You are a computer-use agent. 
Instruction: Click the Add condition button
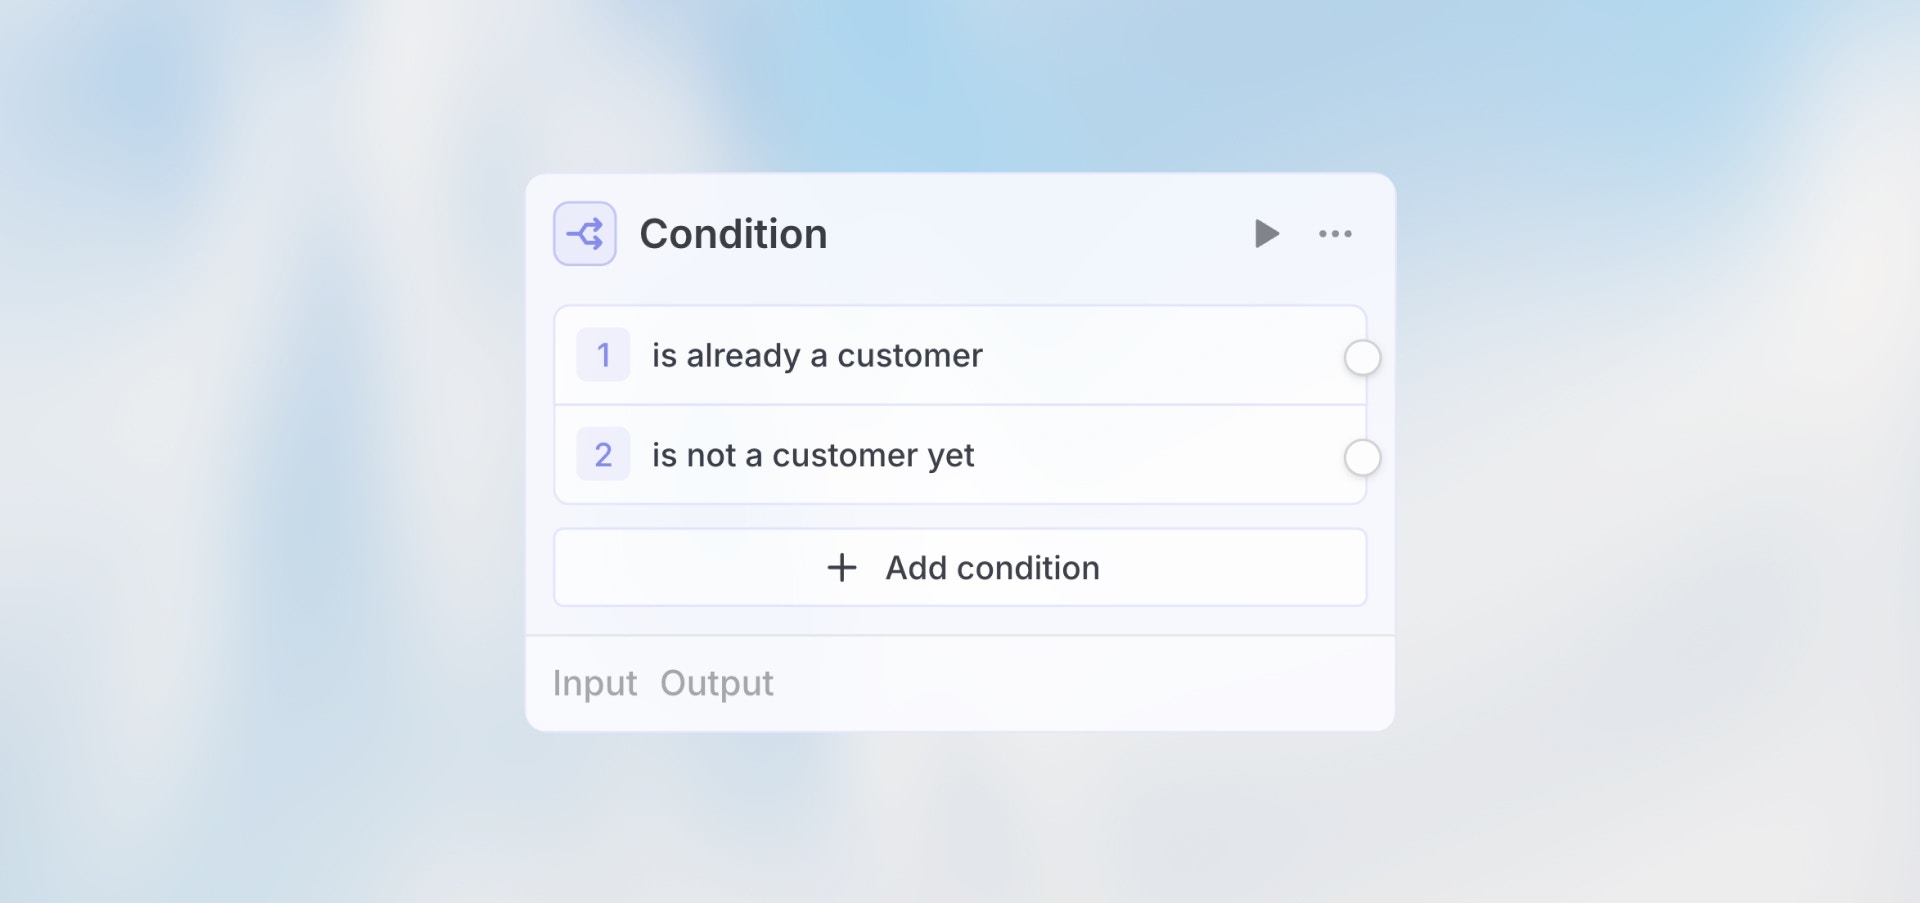pyautogui.click(x=959, y=567)
